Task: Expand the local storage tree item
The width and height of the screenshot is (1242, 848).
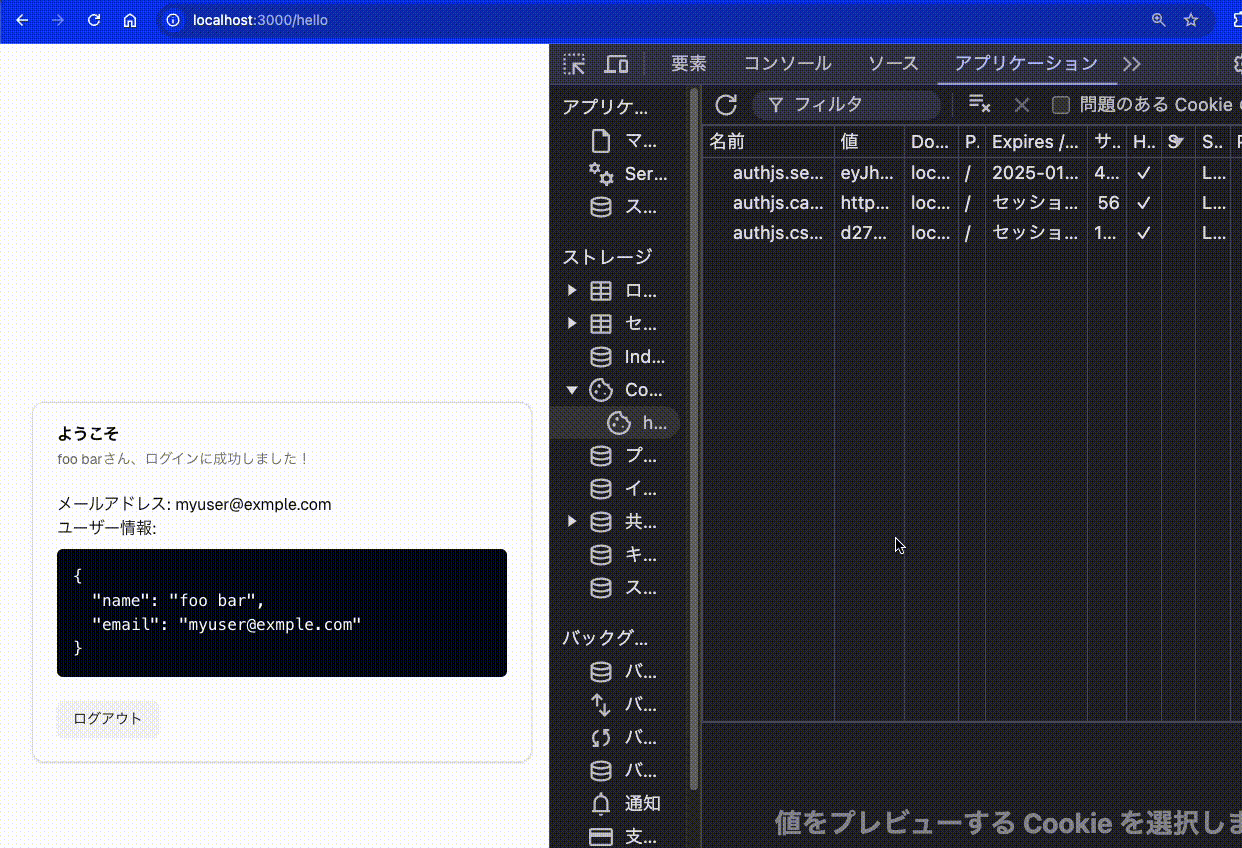Action: coord(572,291)
